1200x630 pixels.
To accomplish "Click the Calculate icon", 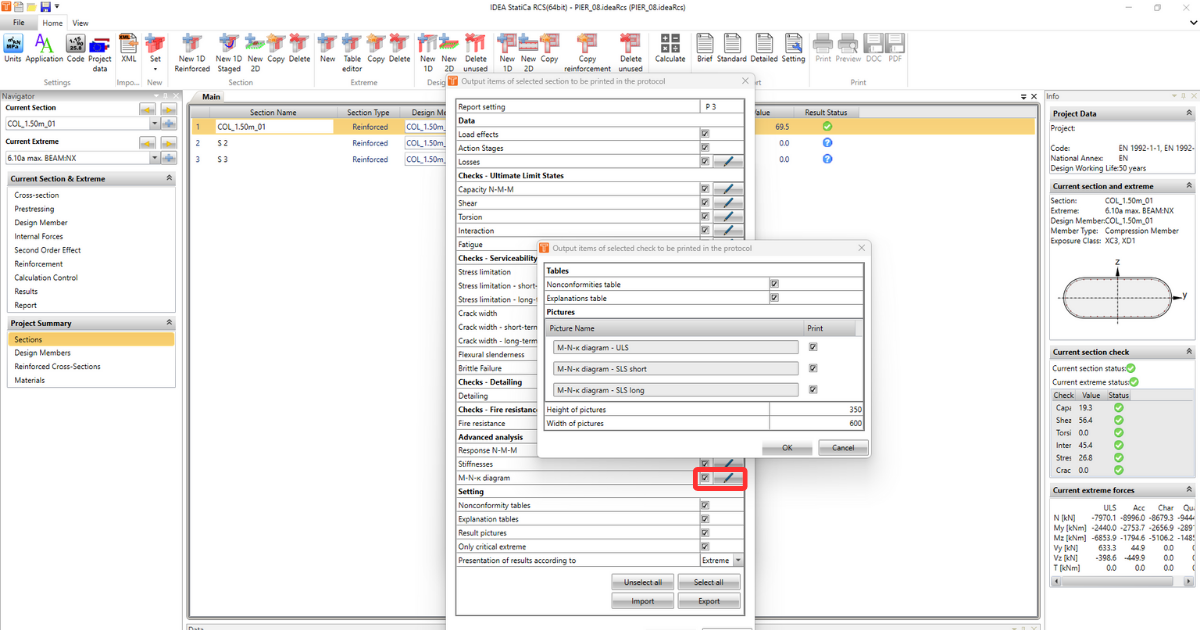I will (x=668, y=47).
